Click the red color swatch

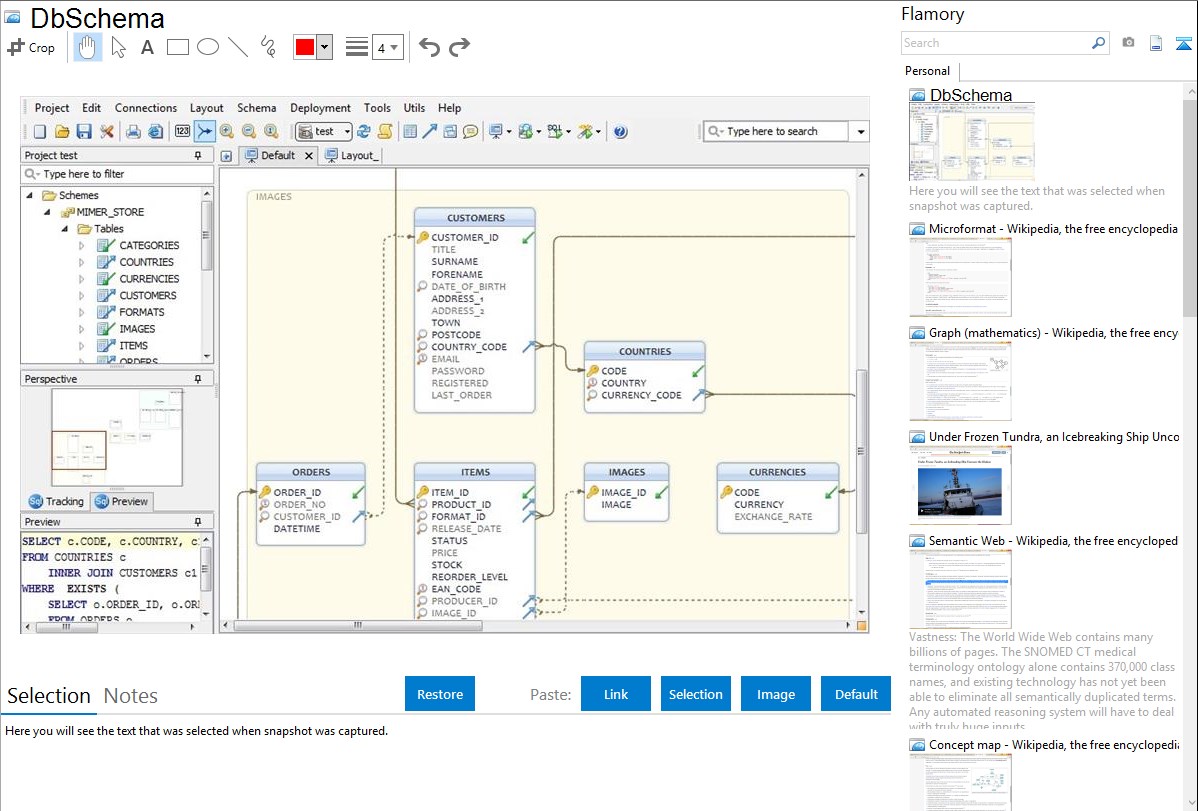[305, 47]
